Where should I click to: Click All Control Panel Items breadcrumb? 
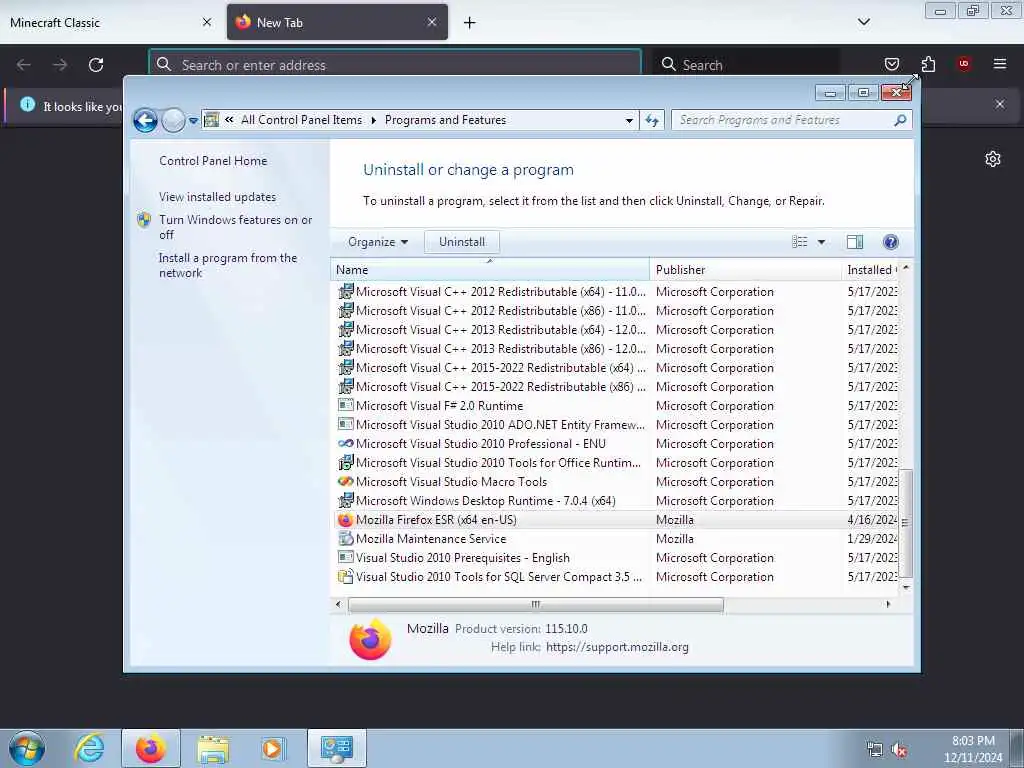point(301,120)
